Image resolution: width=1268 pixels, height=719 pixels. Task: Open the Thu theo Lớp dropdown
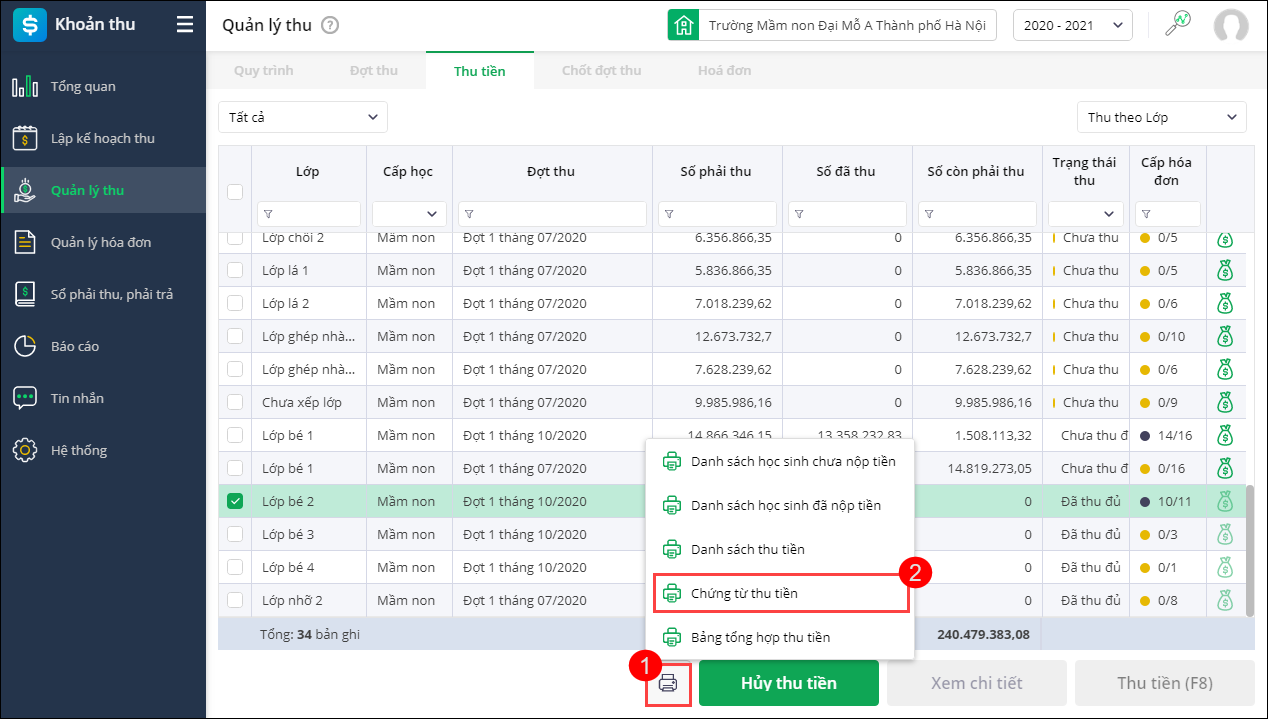pos(1161,117)
